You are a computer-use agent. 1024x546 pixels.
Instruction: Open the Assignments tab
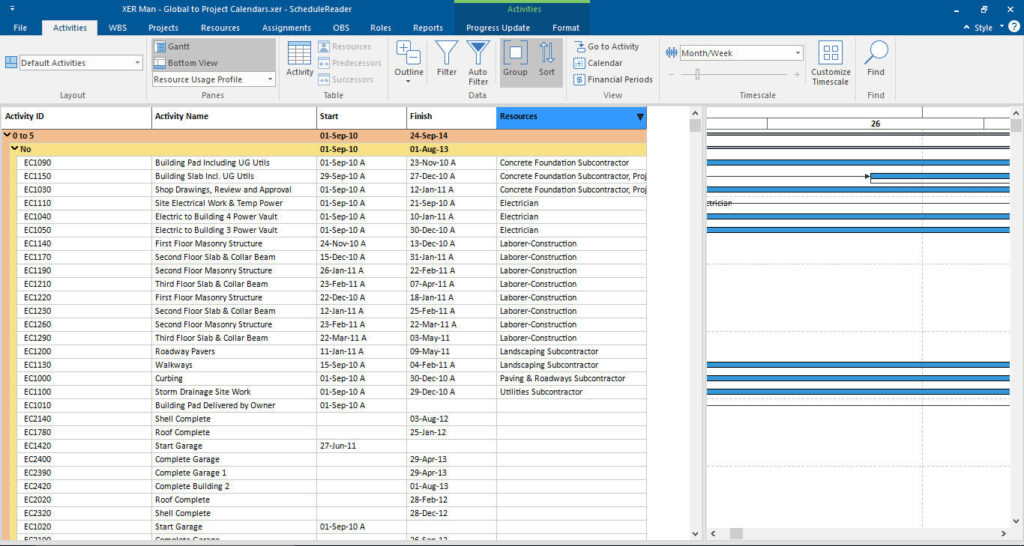tap(287, 28)
